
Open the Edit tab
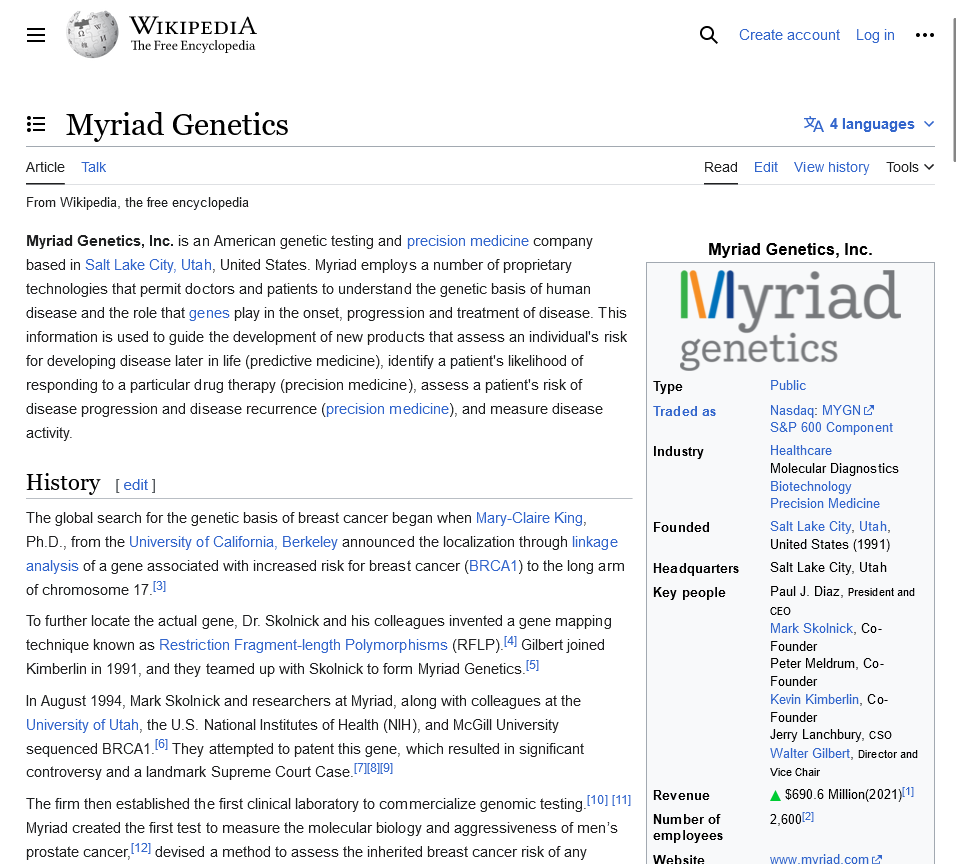(766, 167)
